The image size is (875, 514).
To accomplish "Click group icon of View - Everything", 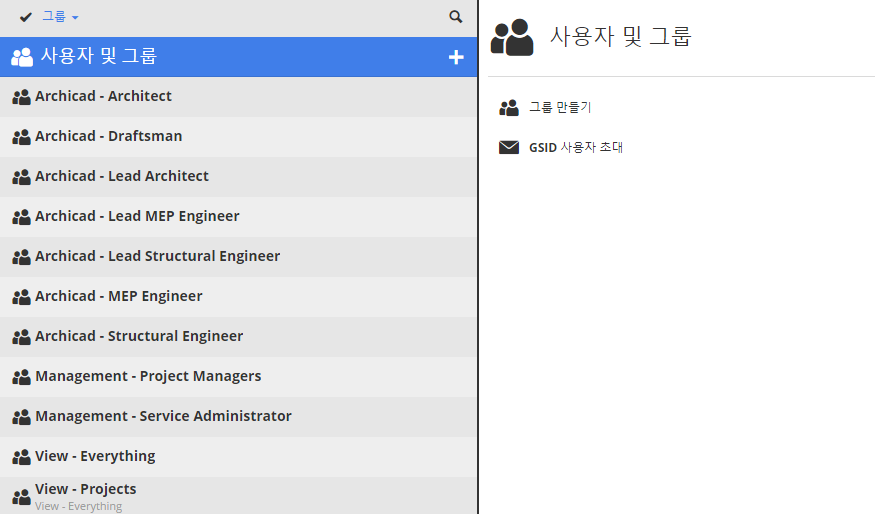I will (x=21, y=457).
